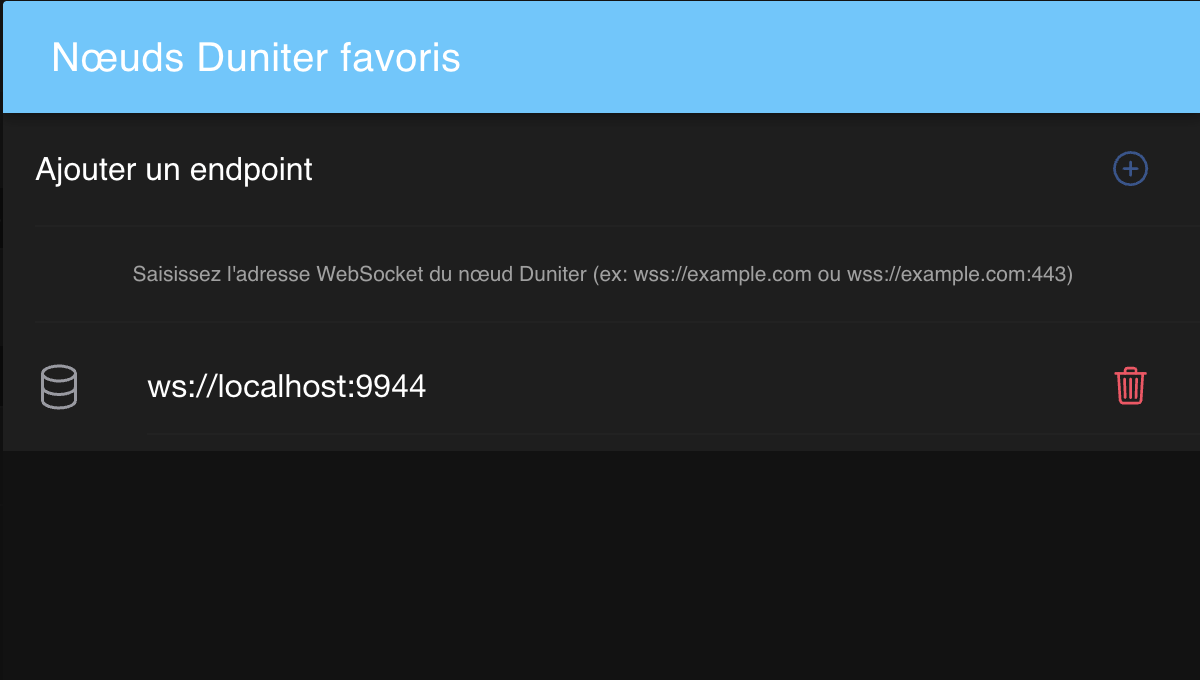Click the plus icon to add endpoint
1200x680 pixels.
pos(1130,169)
